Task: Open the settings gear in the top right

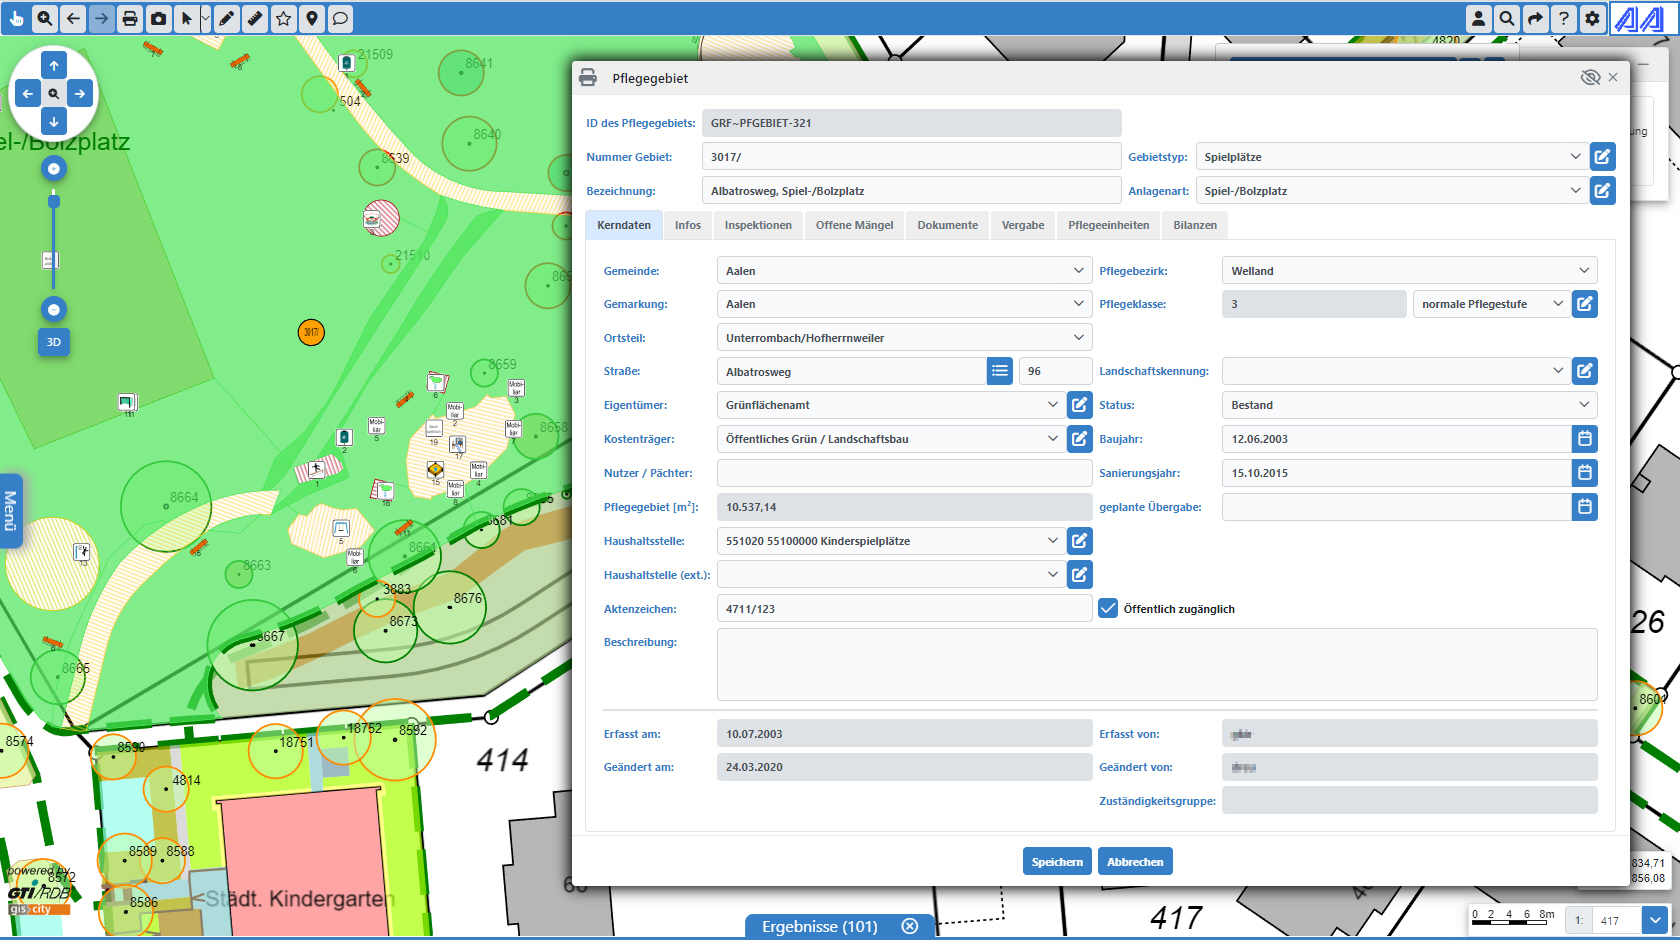Action: point(1592,18)
